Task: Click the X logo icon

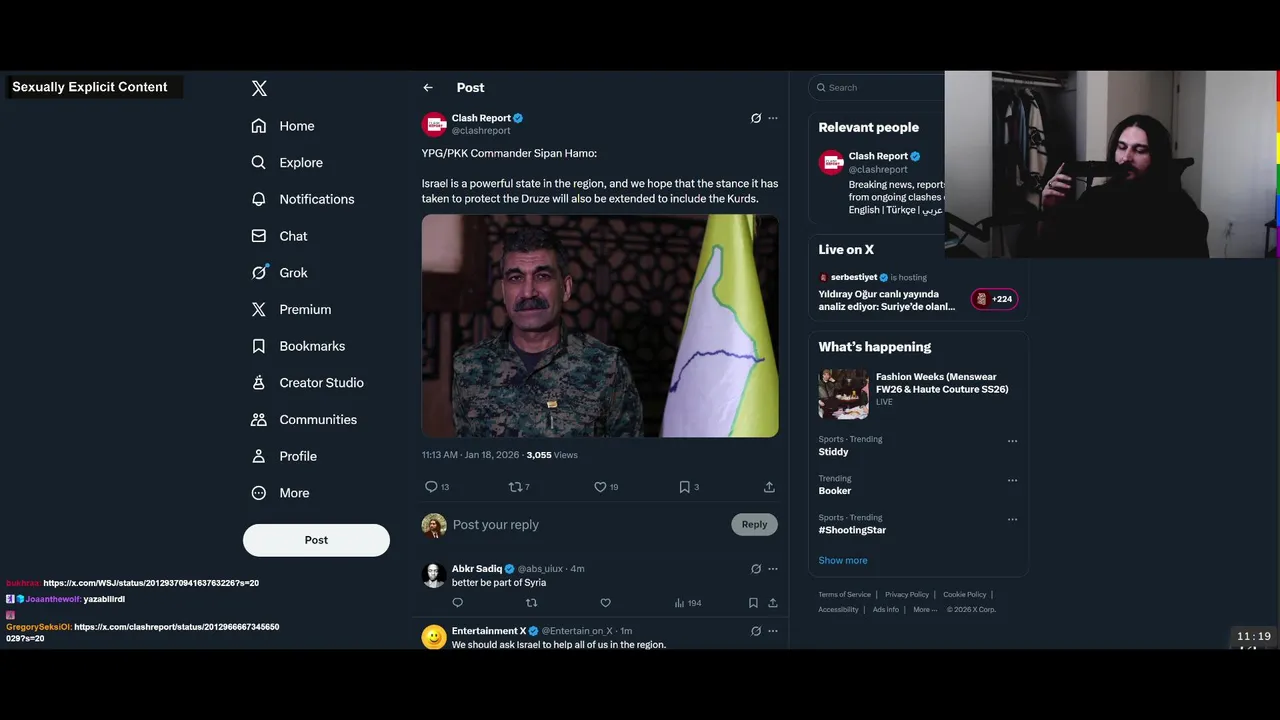Action: [x=259, y=88]
